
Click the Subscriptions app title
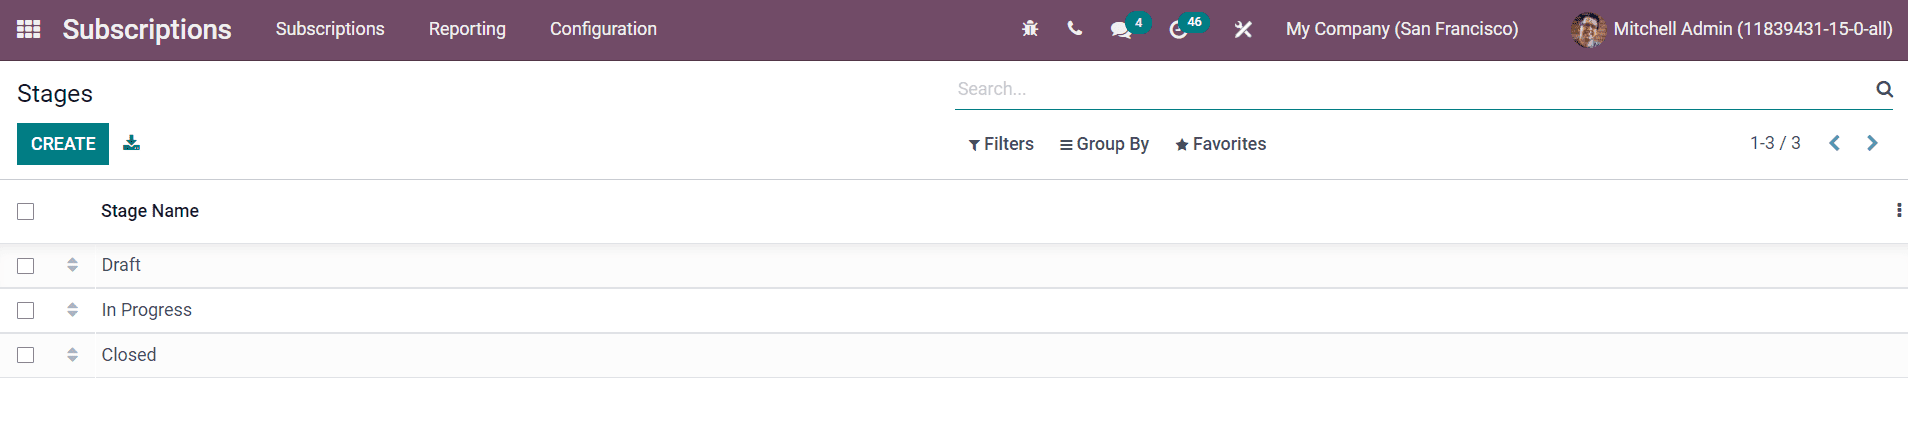(147, 29)
